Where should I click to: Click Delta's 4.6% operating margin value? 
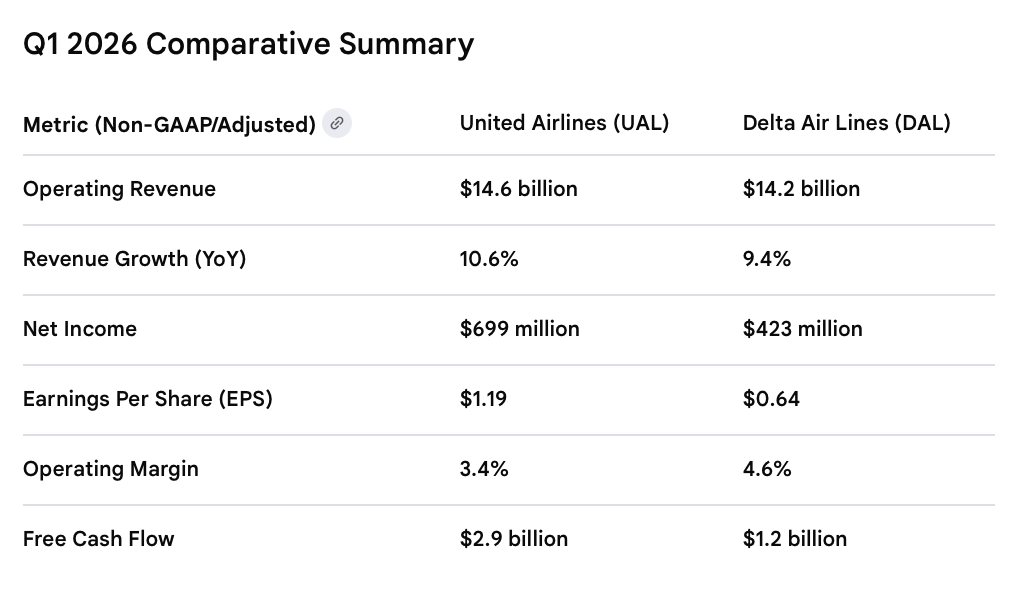(767, 469)
